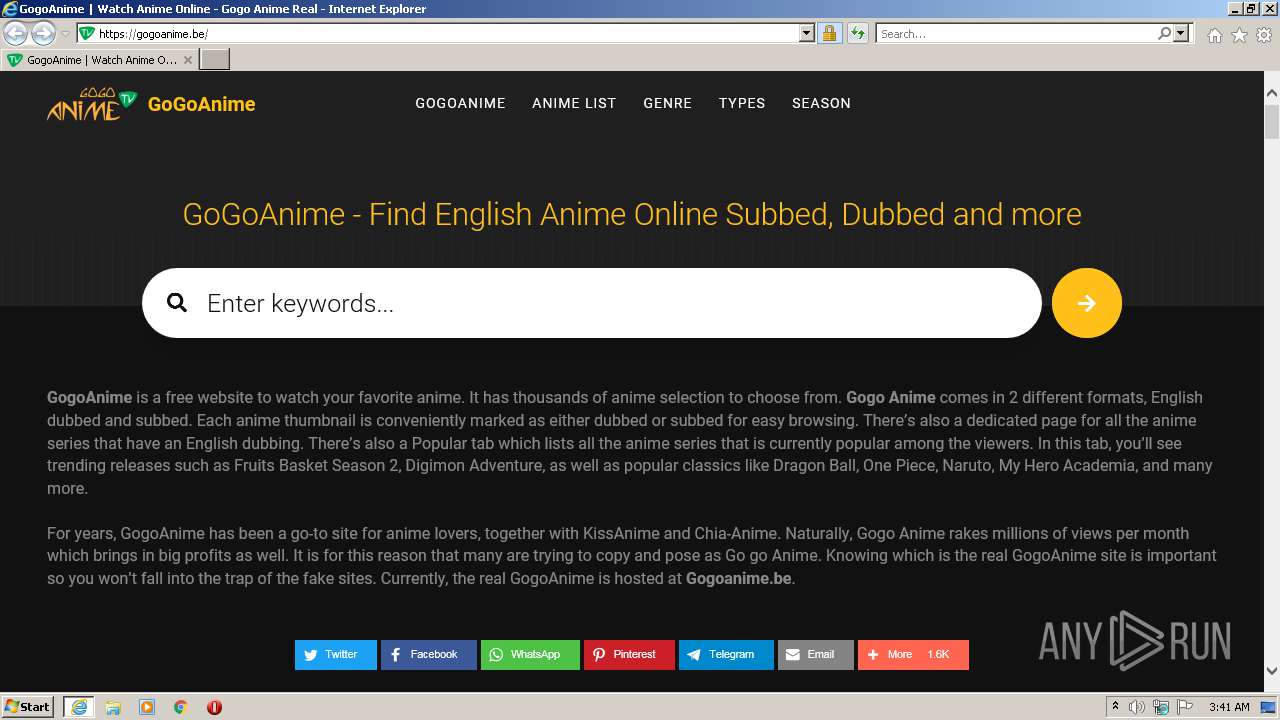
Task: Open Favorites star icon
Action: (x=1239, y=35)
